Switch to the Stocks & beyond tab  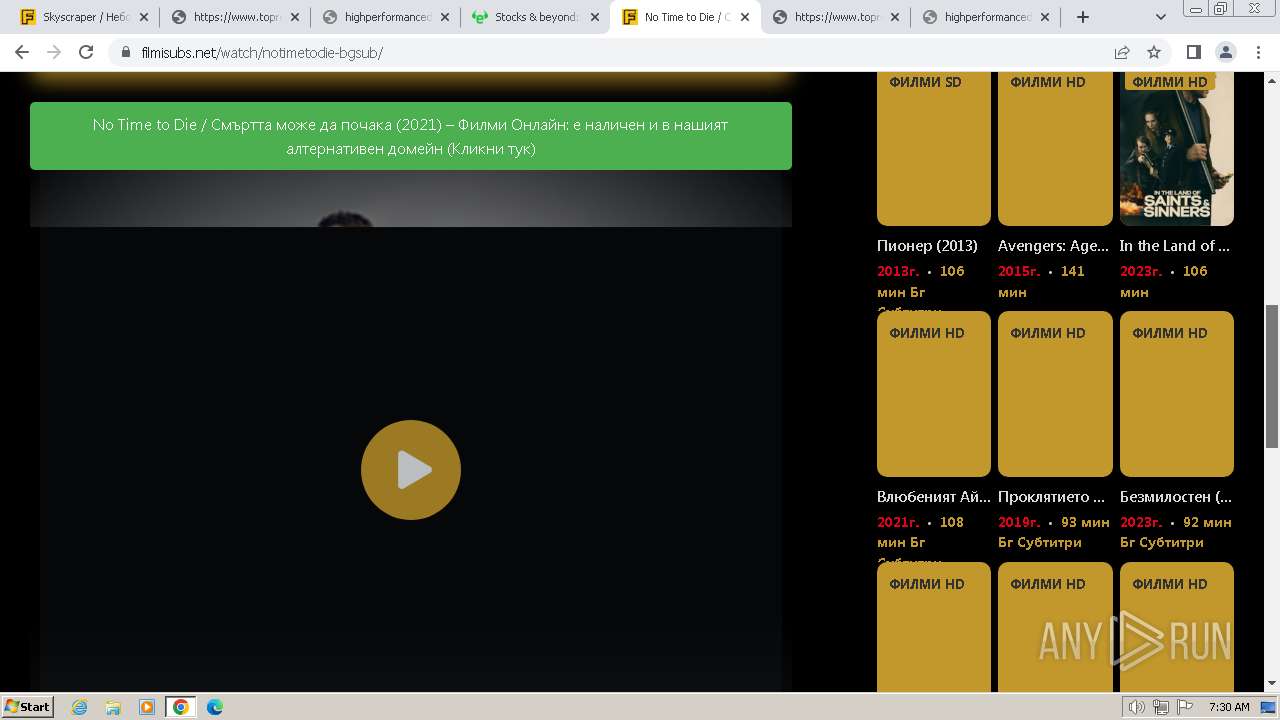point(535,17)
